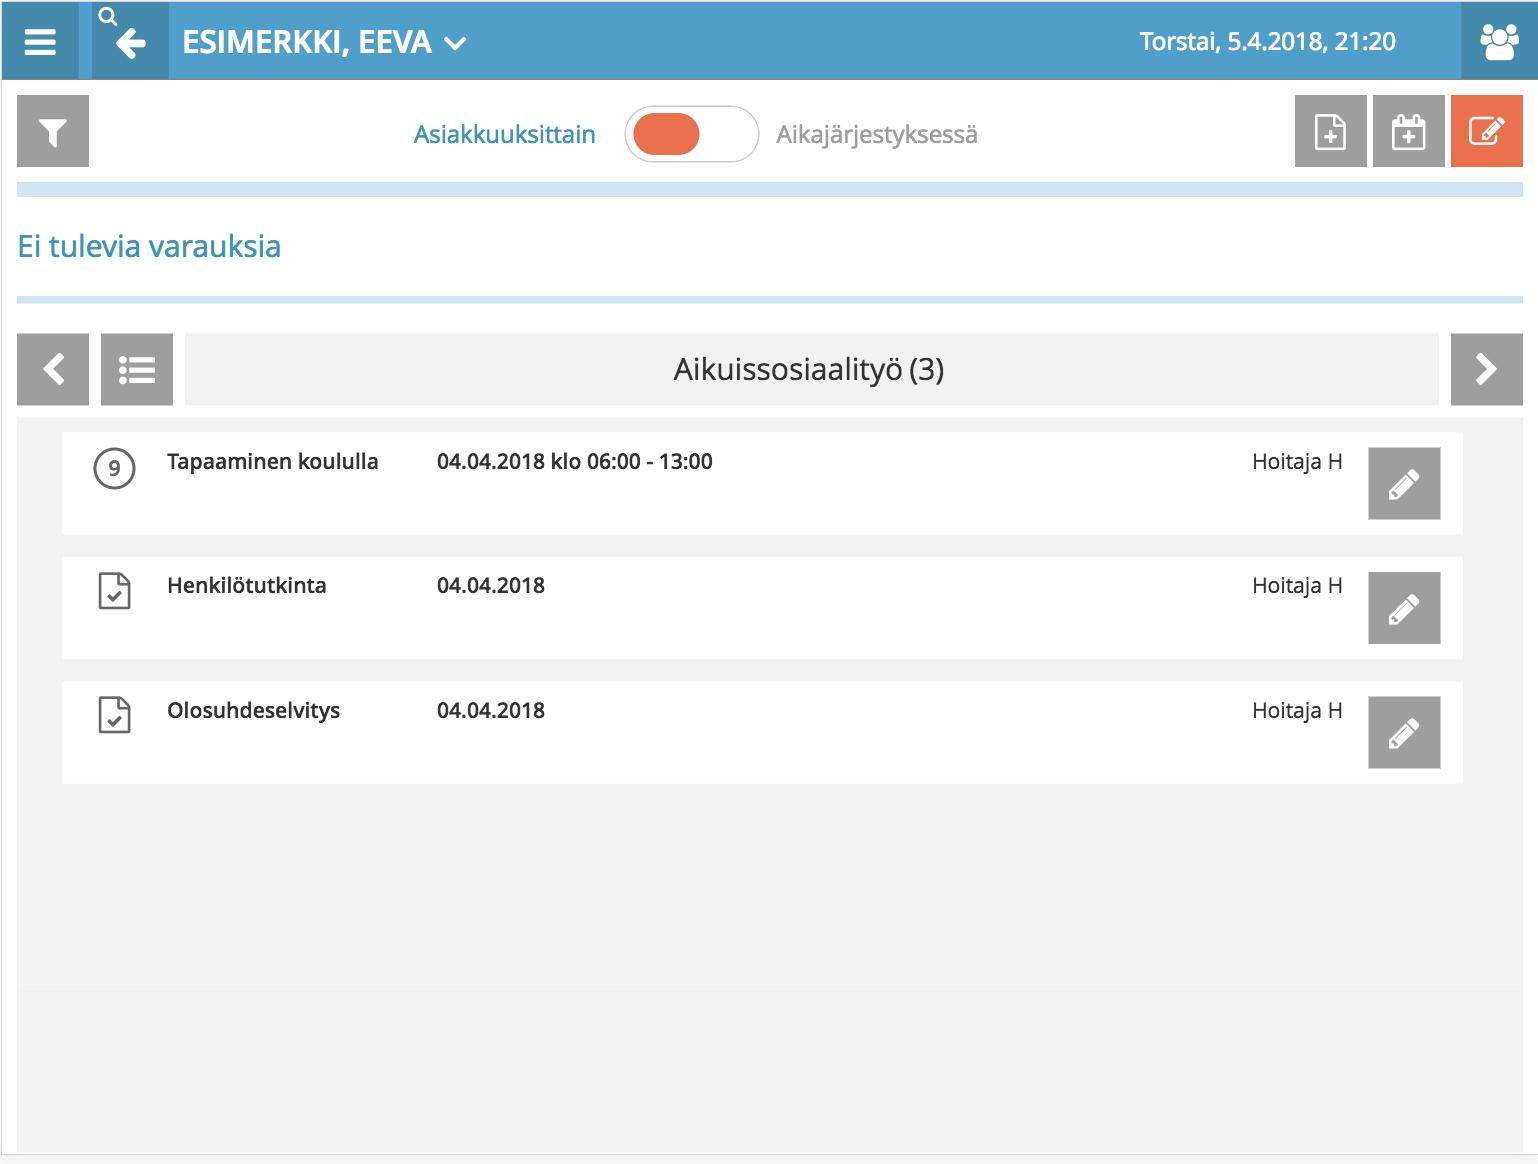Toggle Asiakkuuksittain / Aikajärjestyksessä switch
The image size is (1538, 1164).
pos(691,134)
